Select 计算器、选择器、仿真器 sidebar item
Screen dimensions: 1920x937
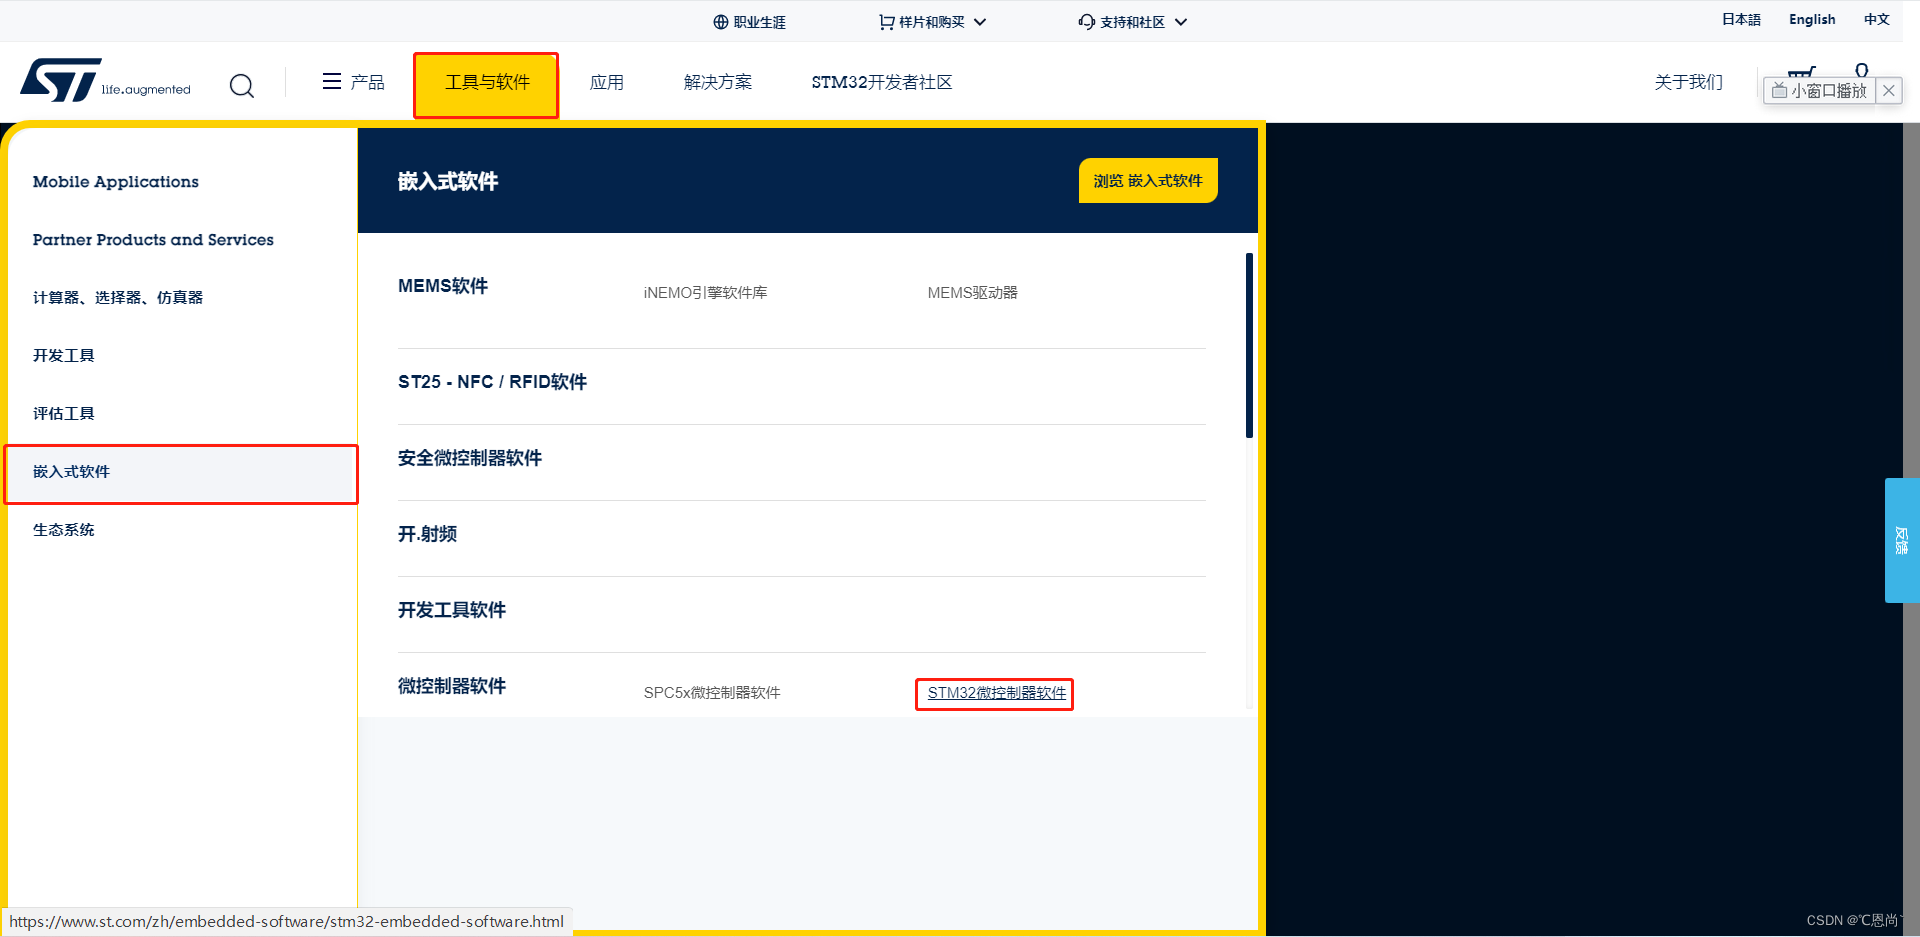click(118, 297)
